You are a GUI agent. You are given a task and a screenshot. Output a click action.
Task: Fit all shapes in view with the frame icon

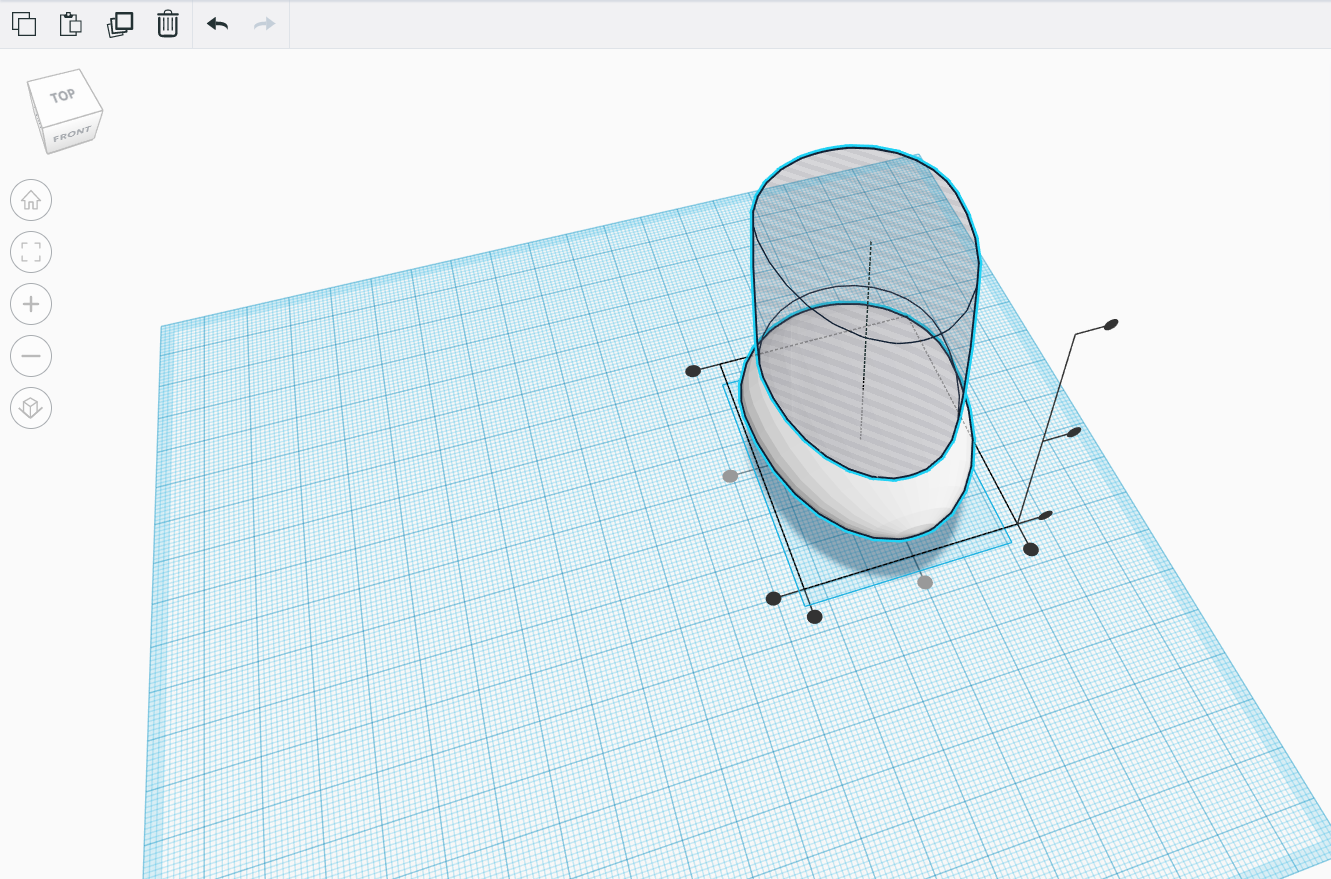31,252
